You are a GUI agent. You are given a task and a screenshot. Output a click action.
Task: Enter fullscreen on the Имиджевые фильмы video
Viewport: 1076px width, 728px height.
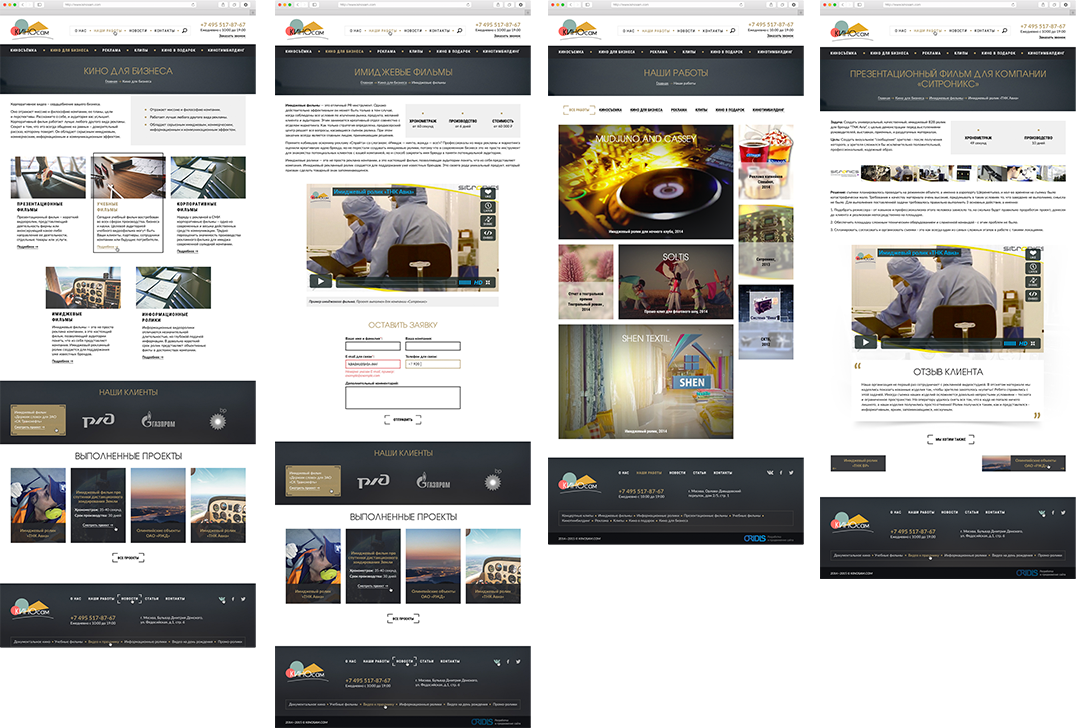(x=489, y=282)
